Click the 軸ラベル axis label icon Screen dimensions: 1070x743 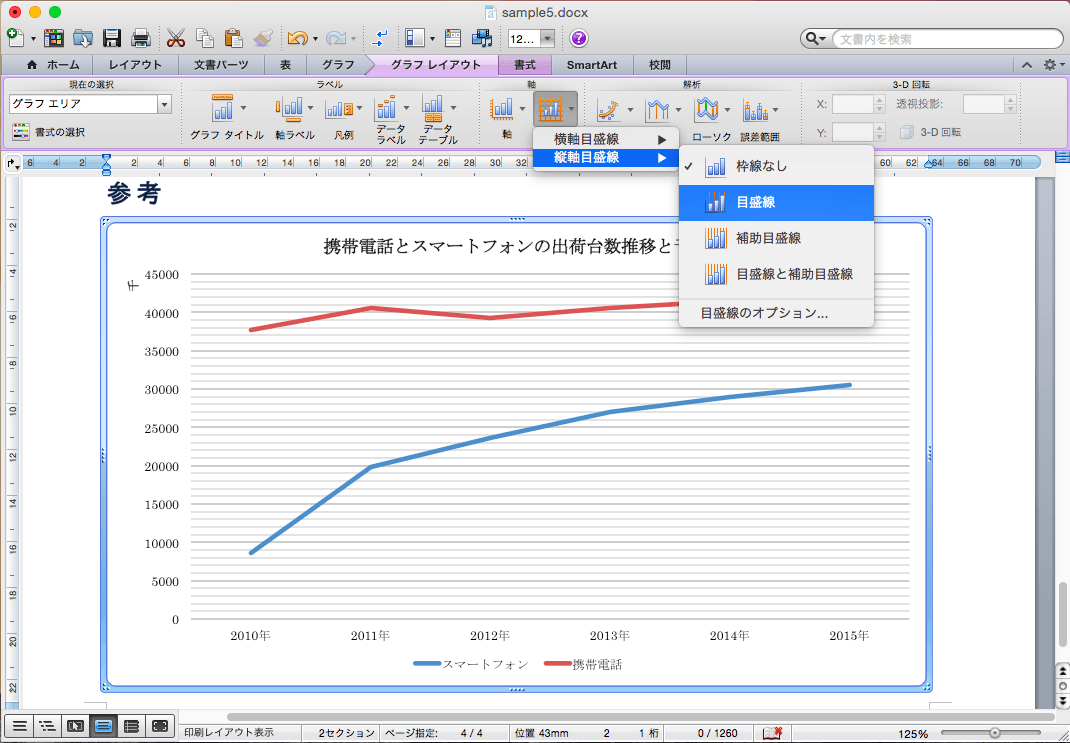point(289,108)
